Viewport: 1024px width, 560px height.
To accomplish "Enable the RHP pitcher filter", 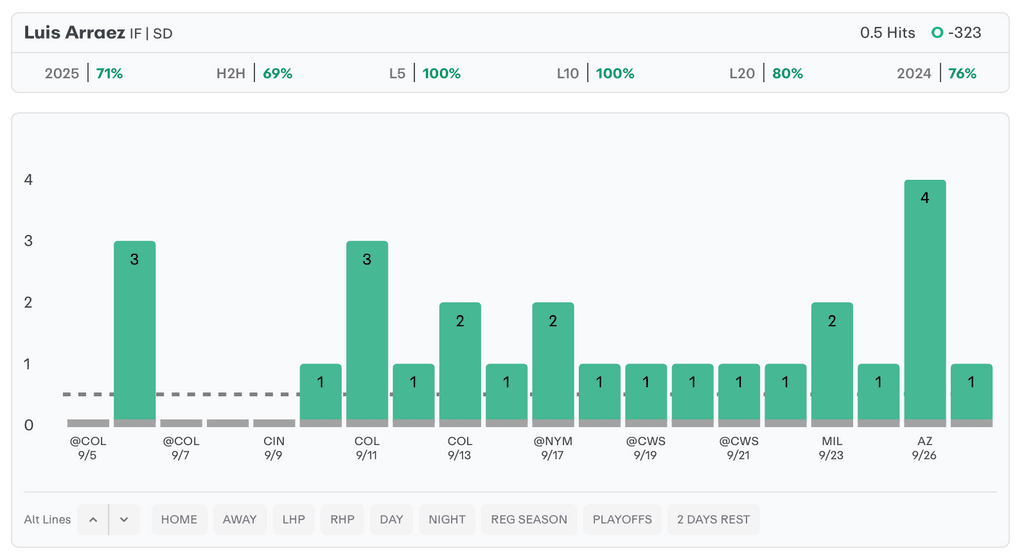I will [x=343, y=520].
